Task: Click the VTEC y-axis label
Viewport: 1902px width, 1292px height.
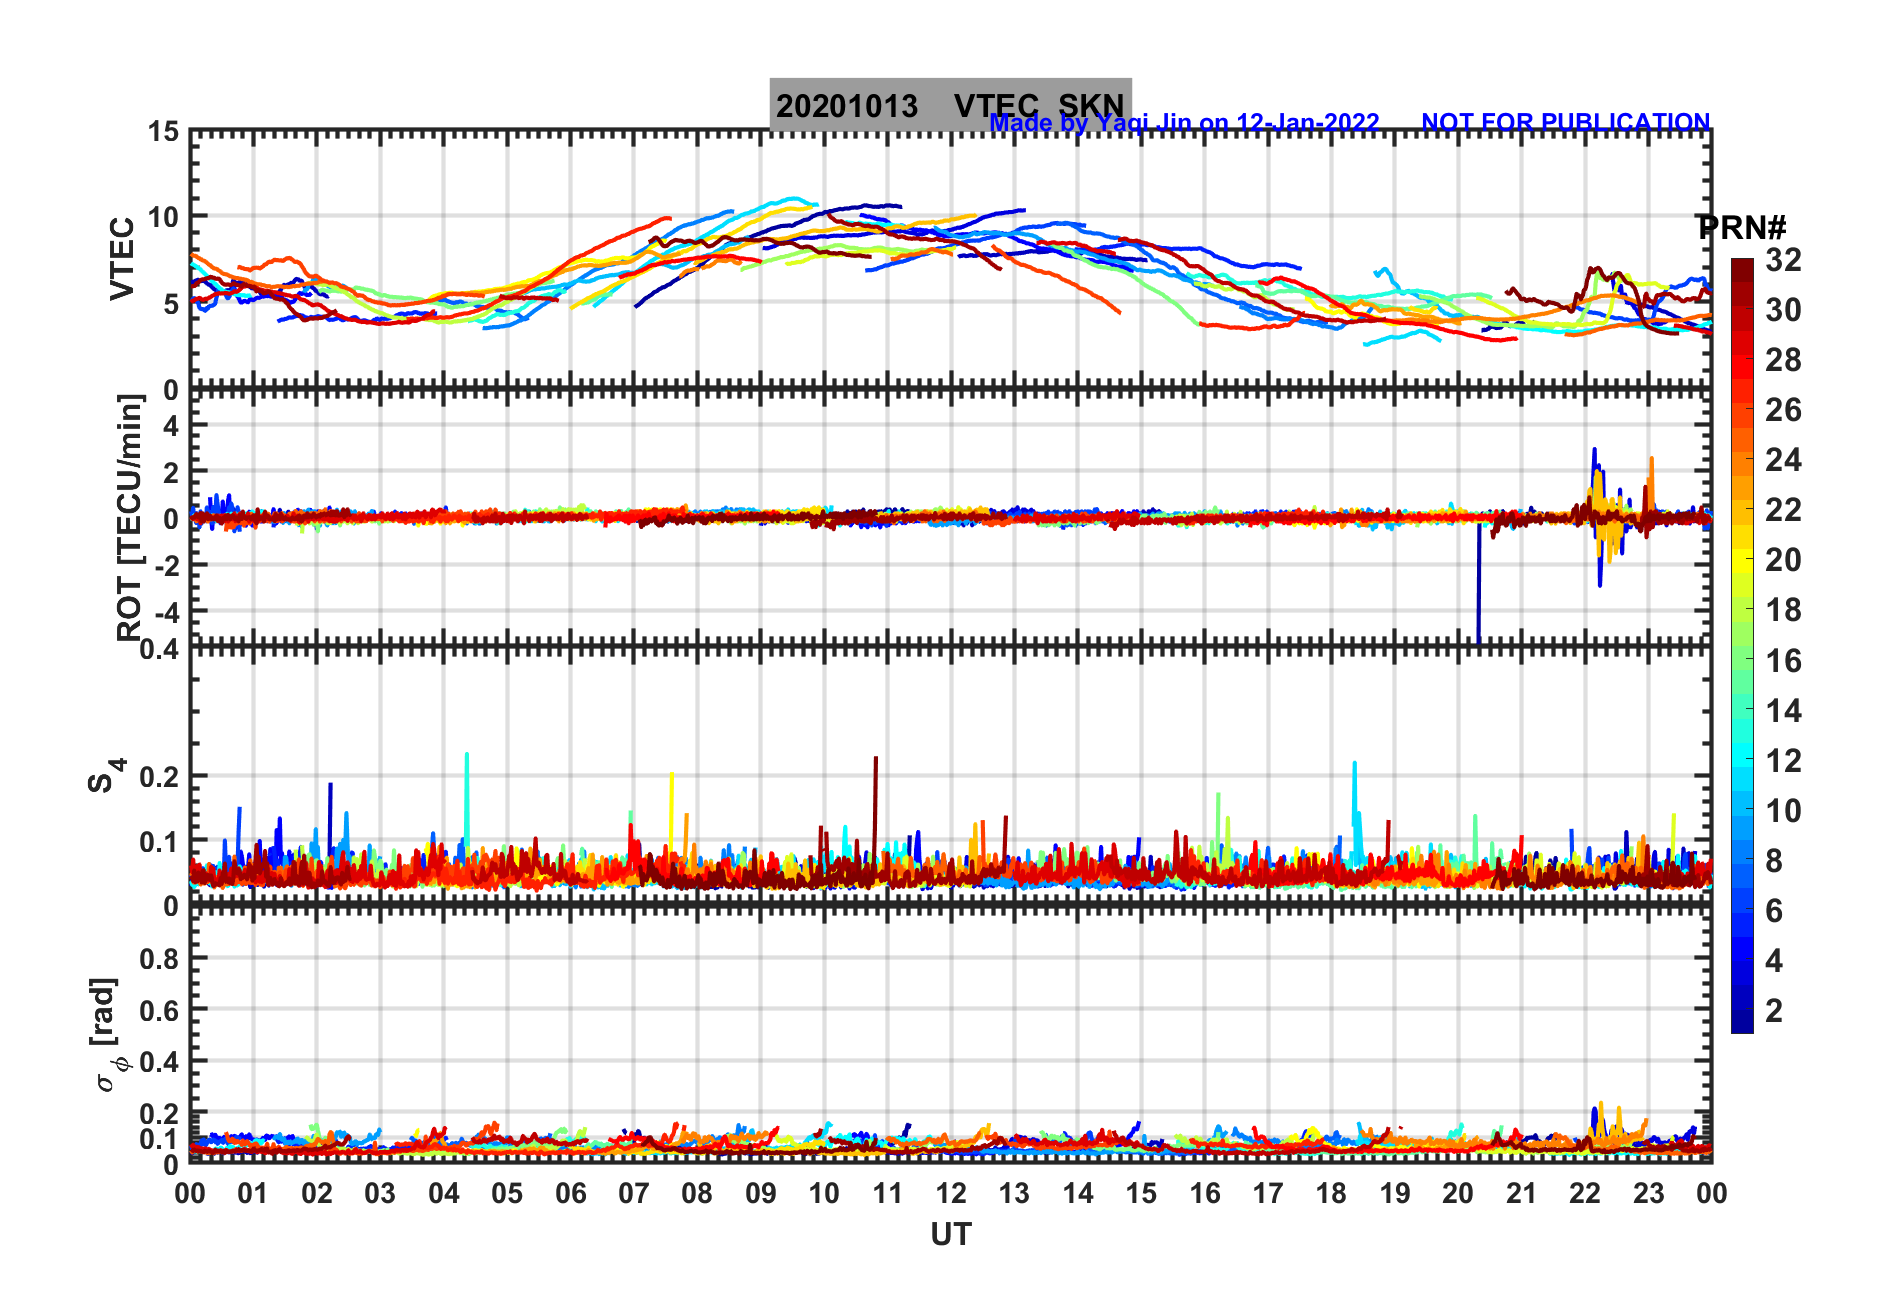Action: tap(122, 259)
